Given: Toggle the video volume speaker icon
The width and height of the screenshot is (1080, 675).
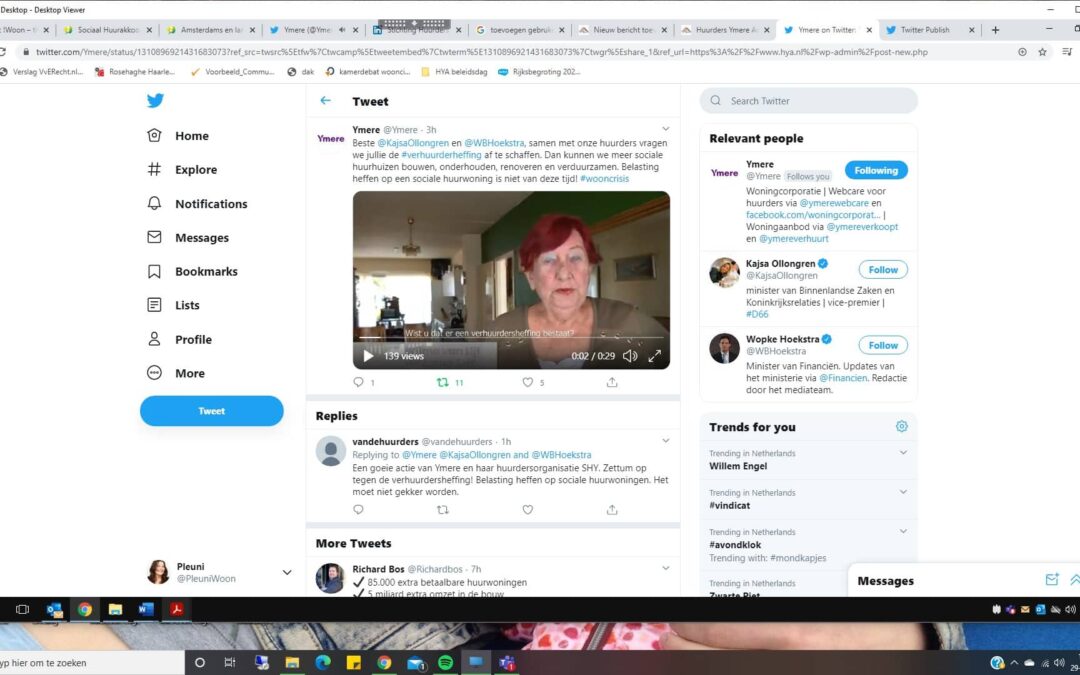Looking at the screenshot, I should click(630, 356).
